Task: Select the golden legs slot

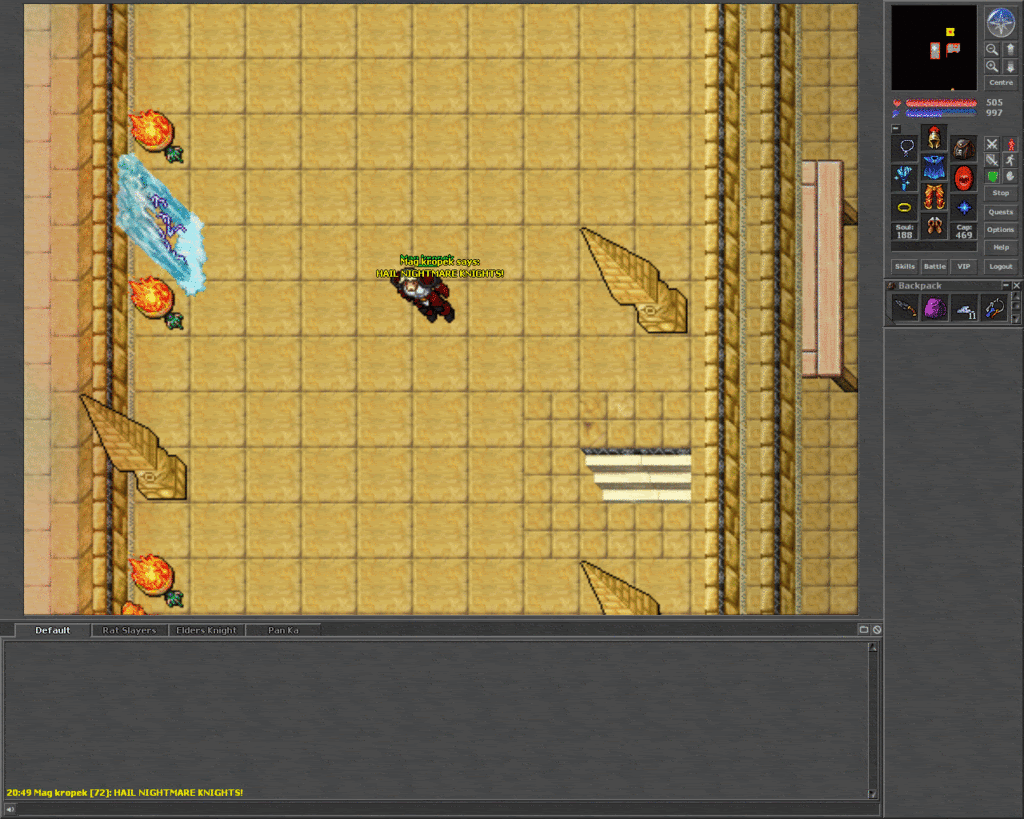Action: [x=934, y=197]
